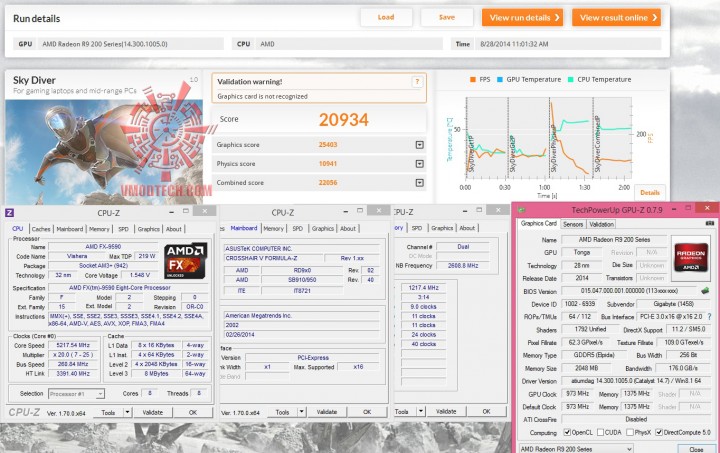Open AMD Radeon R9 200 Series GPU dropdown
The height and width of the screenshot is (453, 720).
576,448
